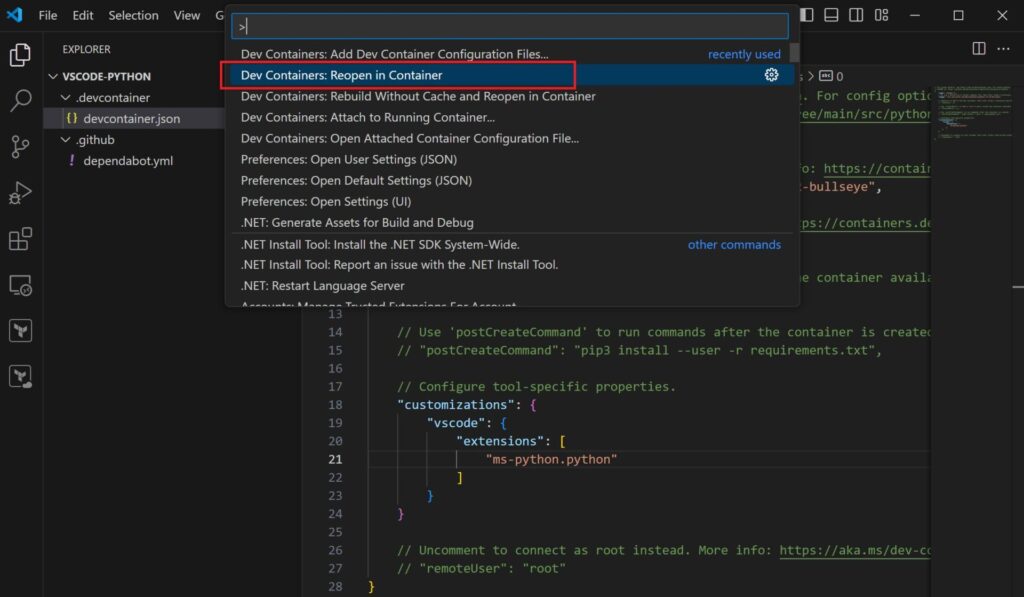Screen dimensions: 1024x597
Task: Open the dependabot.yml file
Action: [128, 161]
